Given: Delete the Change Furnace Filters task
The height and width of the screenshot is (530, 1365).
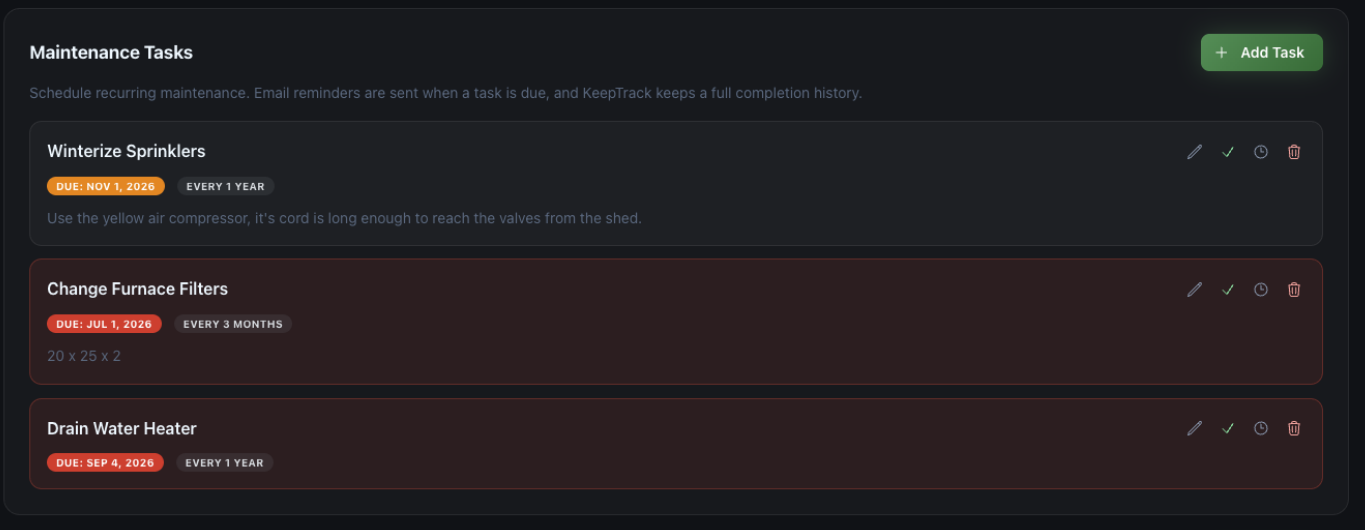Looking at the screenshot, I should click(1294, 289).
